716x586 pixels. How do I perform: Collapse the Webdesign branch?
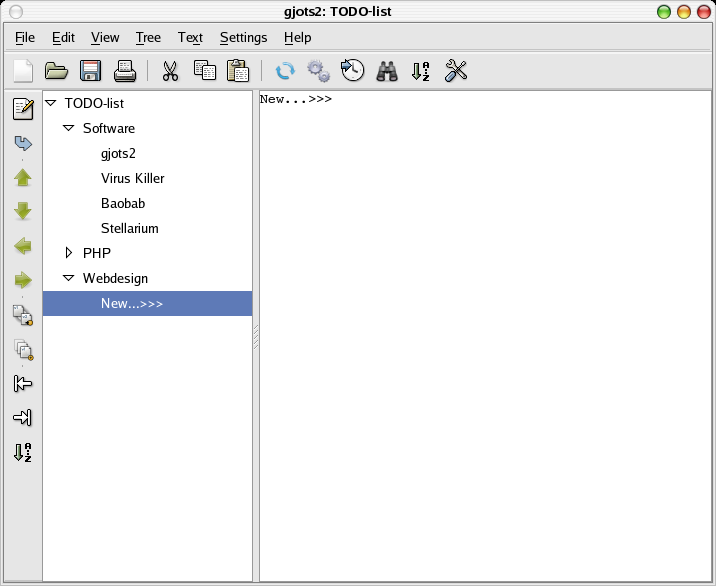68,278
